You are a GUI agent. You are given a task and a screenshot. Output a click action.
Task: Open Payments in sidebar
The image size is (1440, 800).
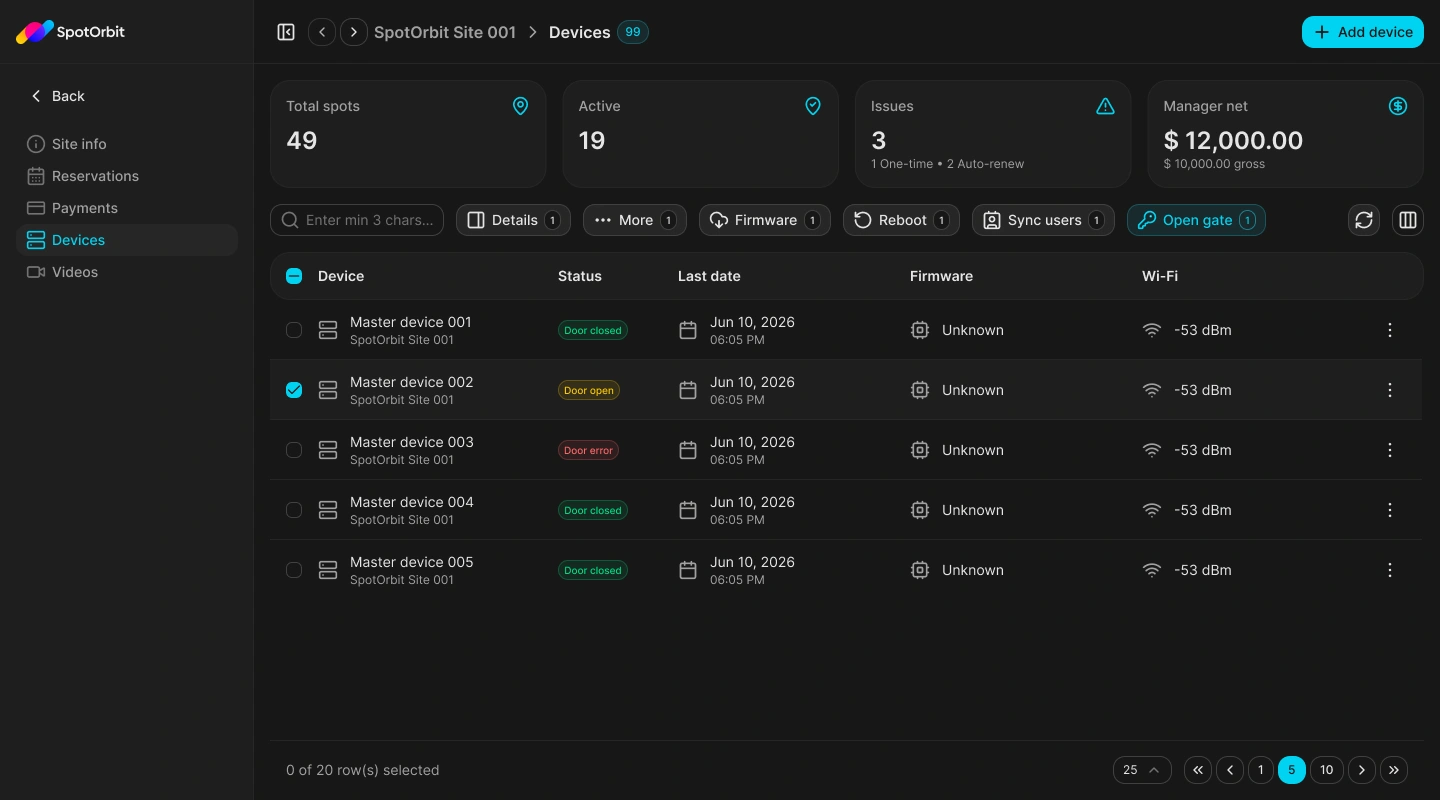click(x=127, y=208)
